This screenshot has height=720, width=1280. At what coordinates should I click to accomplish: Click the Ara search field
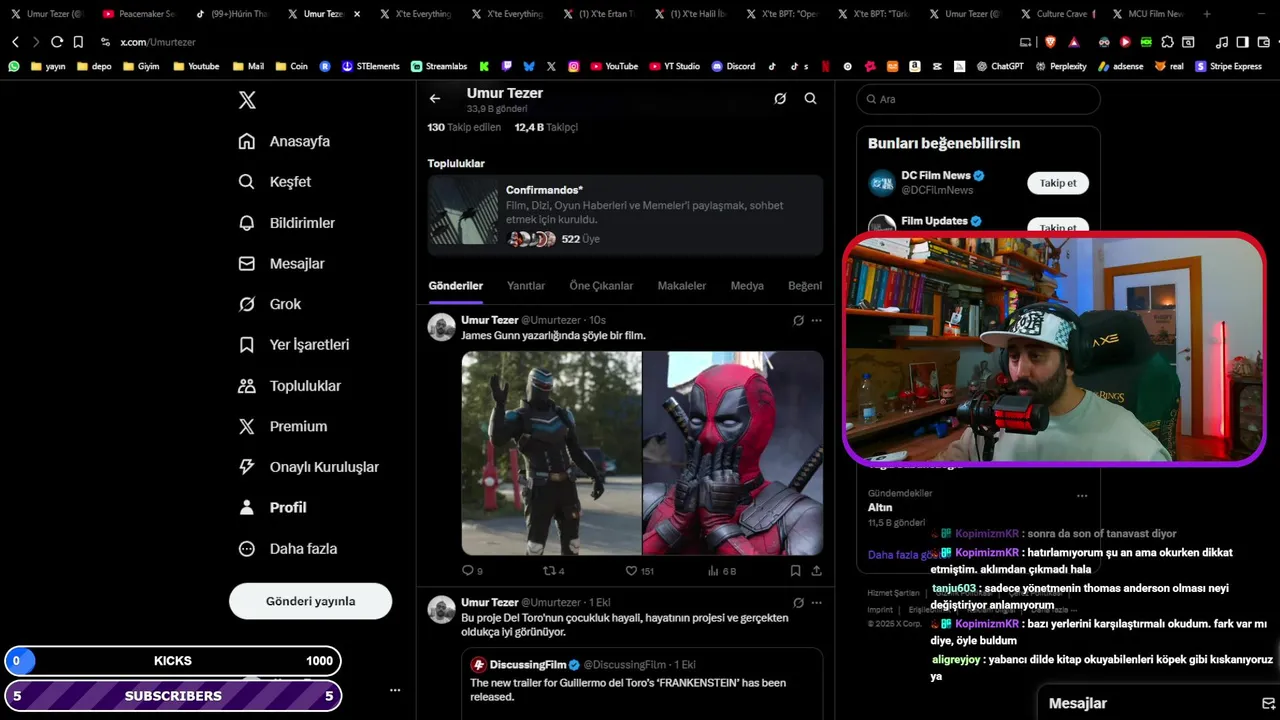point(978,99)
